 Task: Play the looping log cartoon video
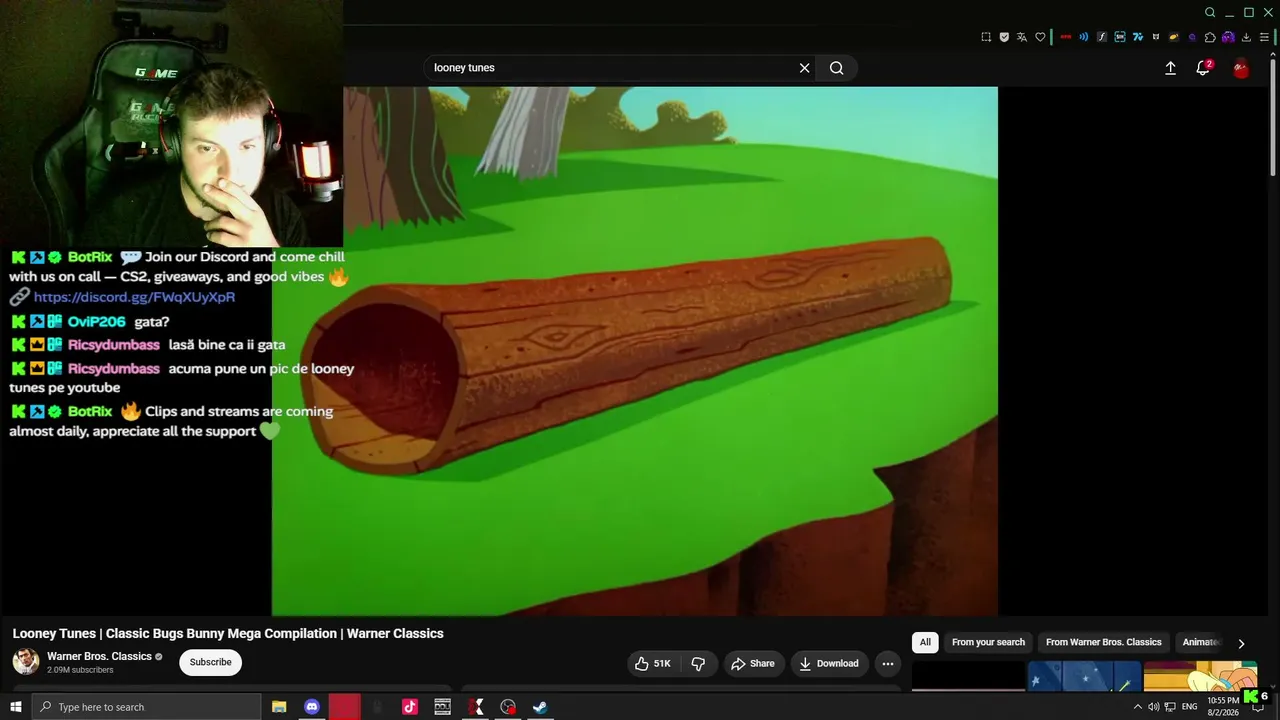[635, 351]
